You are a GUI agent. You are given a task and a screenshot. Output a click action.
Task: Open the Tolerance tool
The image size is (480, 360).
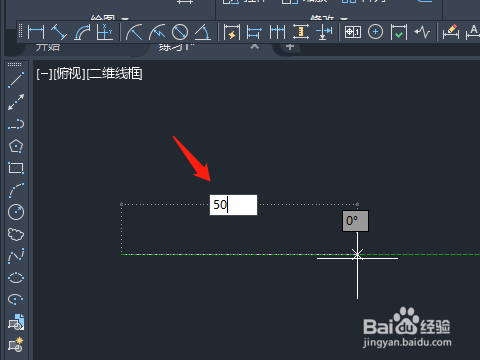click(x=353, y=32)
